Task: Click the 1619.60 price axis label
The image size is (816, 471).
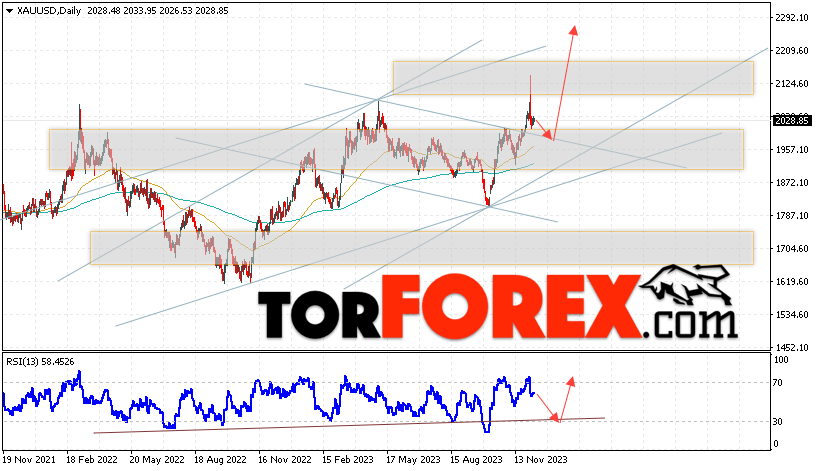Action: (x=792, y=282)
